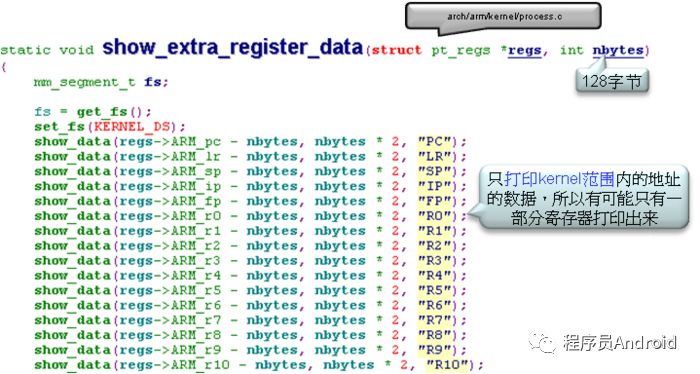The height and width of the screenshot is (374, 700).
Task: Select the highlighted "PC" string literal
Action: coord(435,142)
